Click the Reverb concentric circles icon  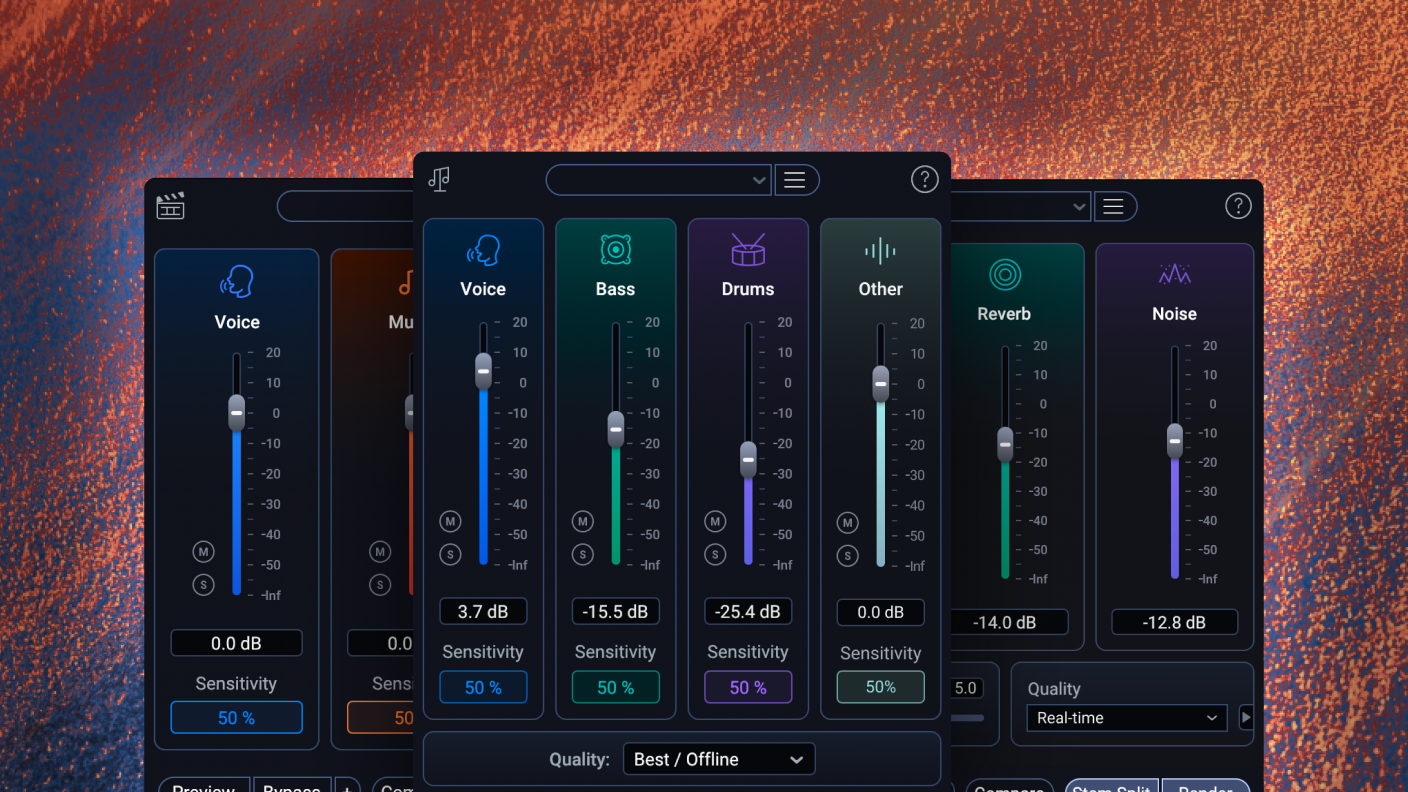click(x=1004, y=274)
